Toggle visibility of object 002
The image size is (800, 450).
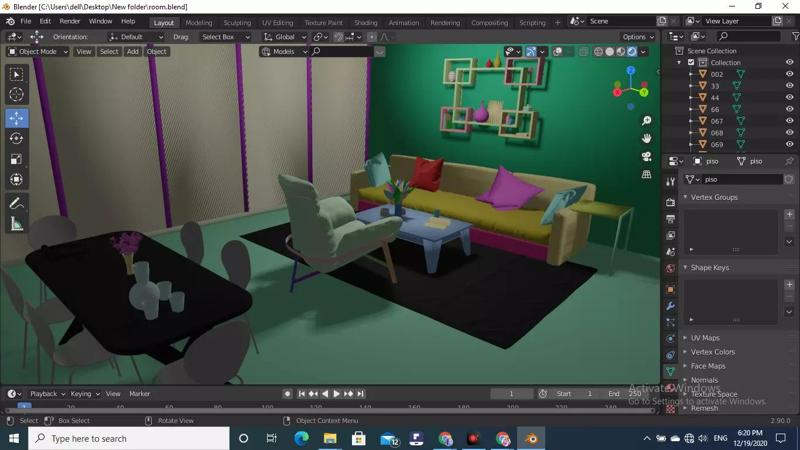pos(789,74)
